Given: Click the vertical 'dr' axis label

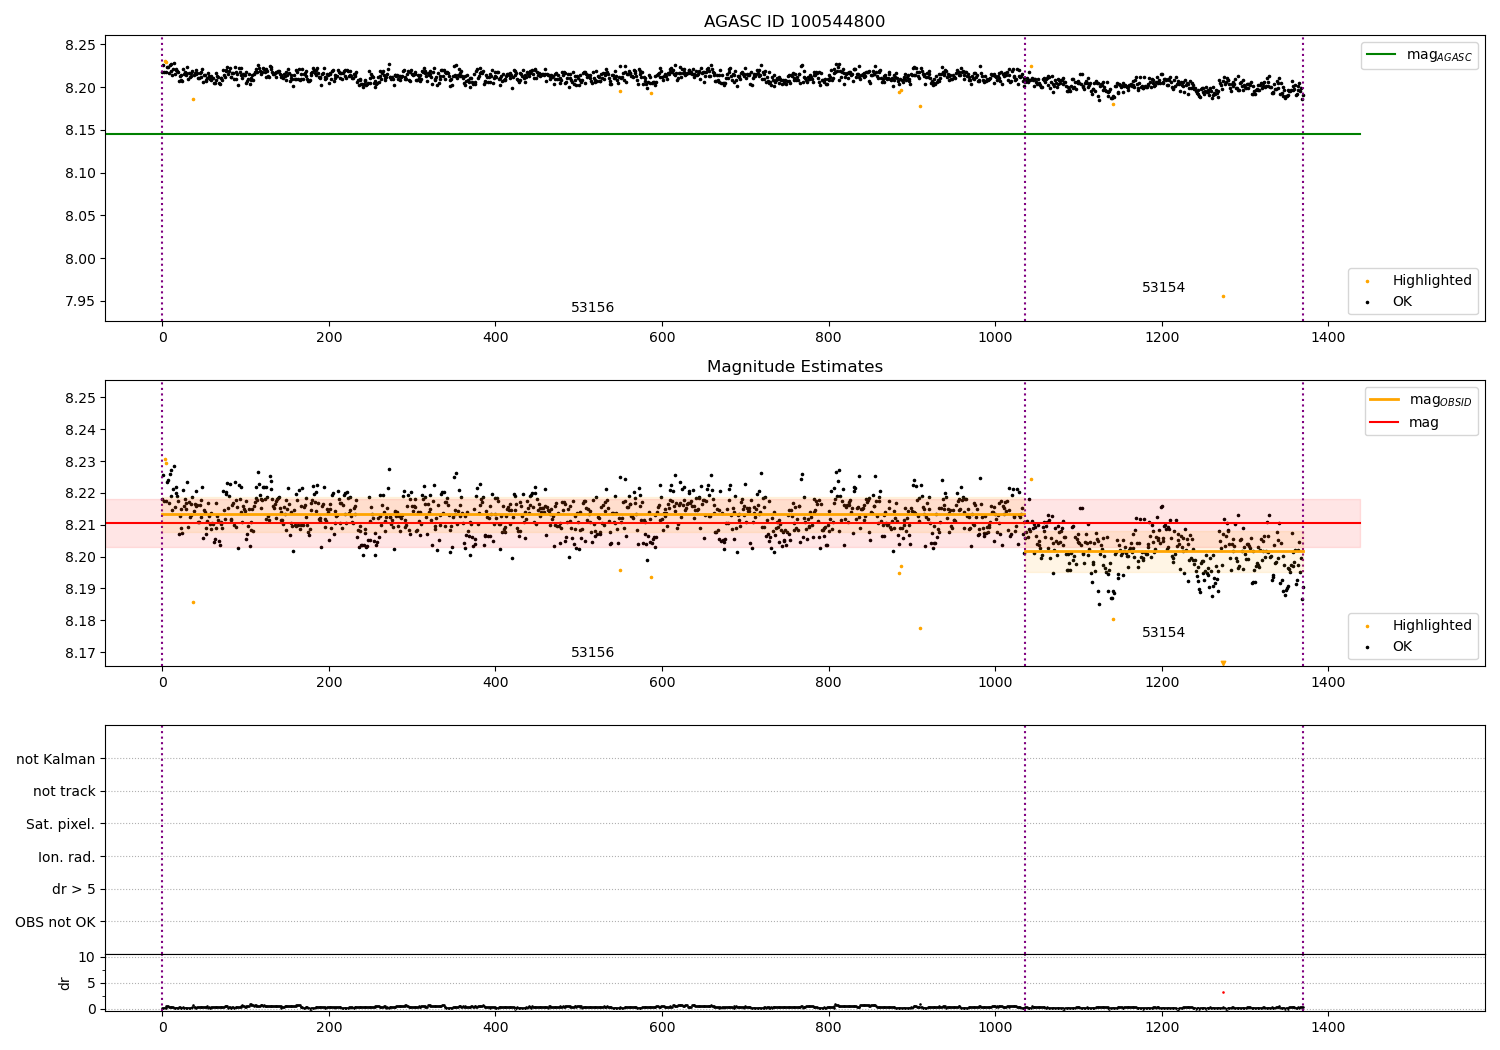Looking at the screenshot, I should point(65,983).
